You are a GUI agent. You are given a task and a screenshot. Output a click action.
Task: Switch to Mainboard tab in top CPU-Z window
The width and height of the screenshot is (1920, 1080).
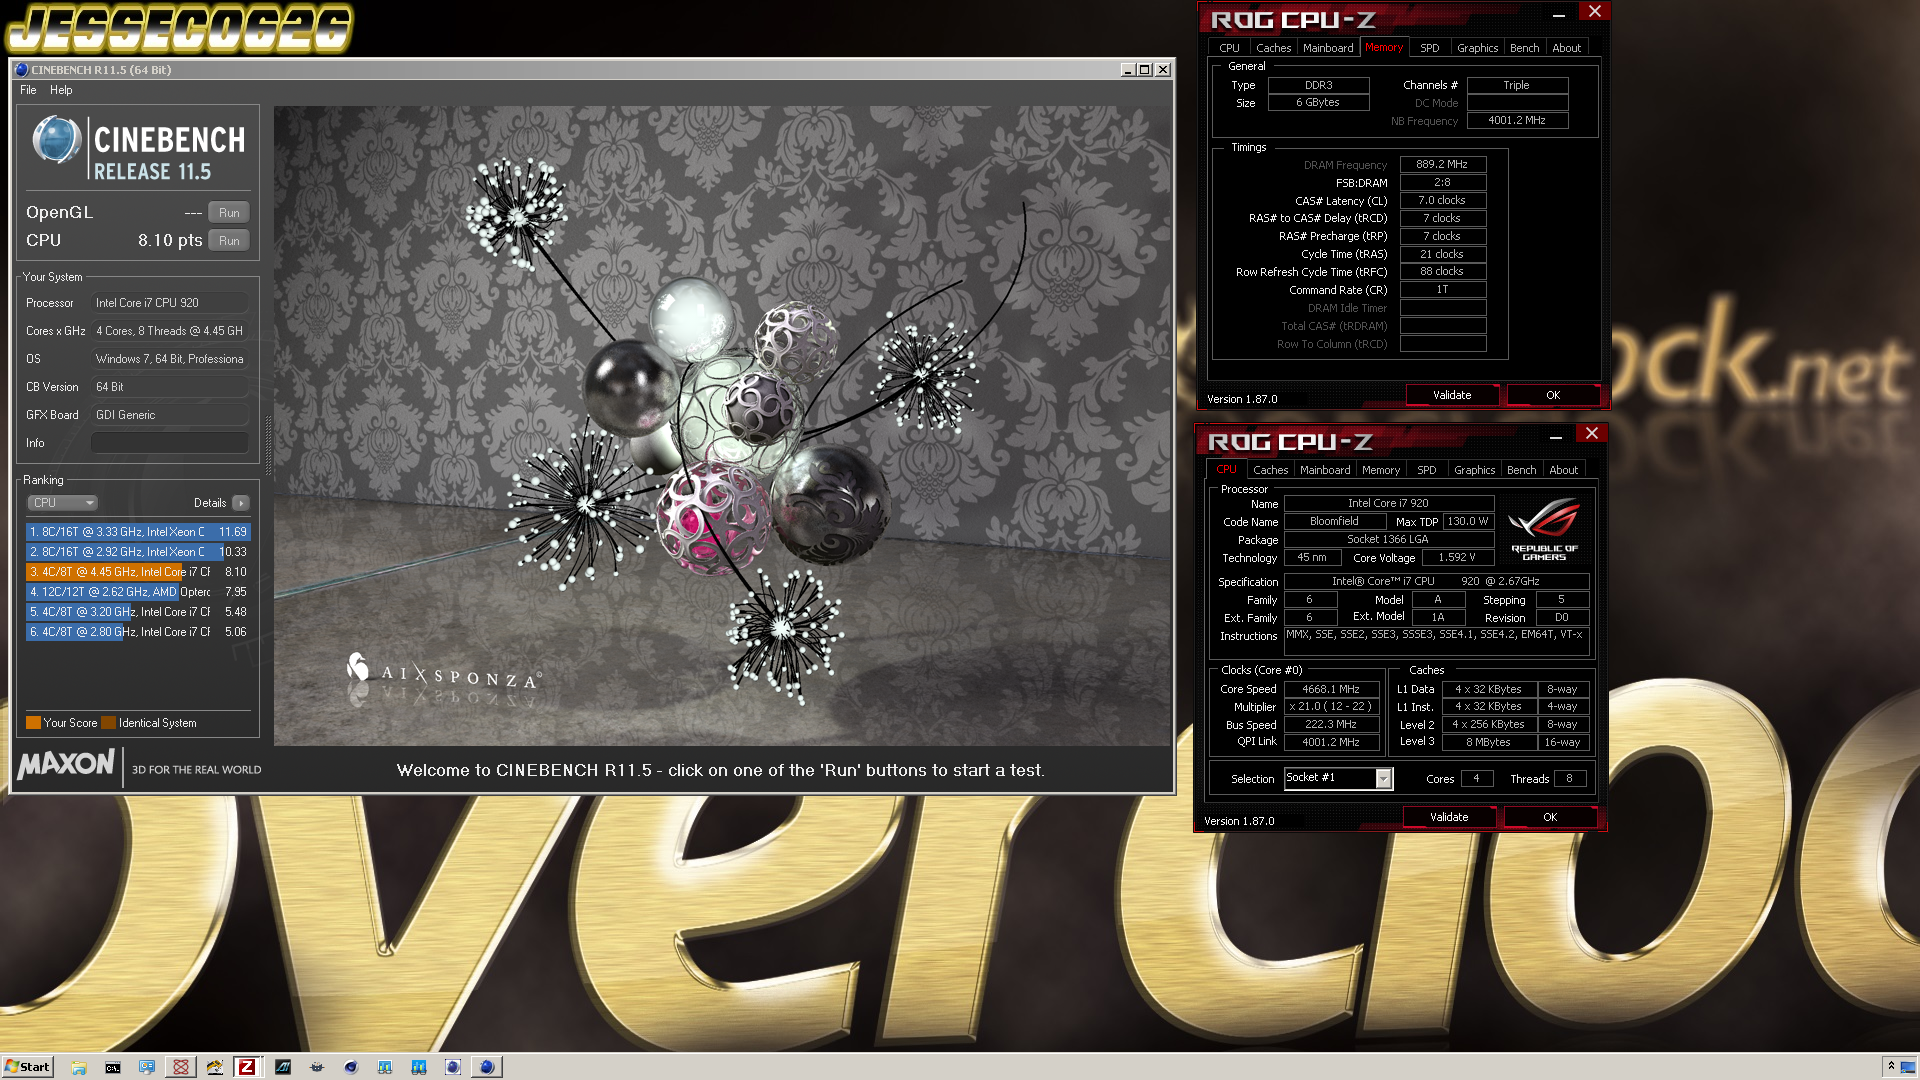coord(1328,48)
